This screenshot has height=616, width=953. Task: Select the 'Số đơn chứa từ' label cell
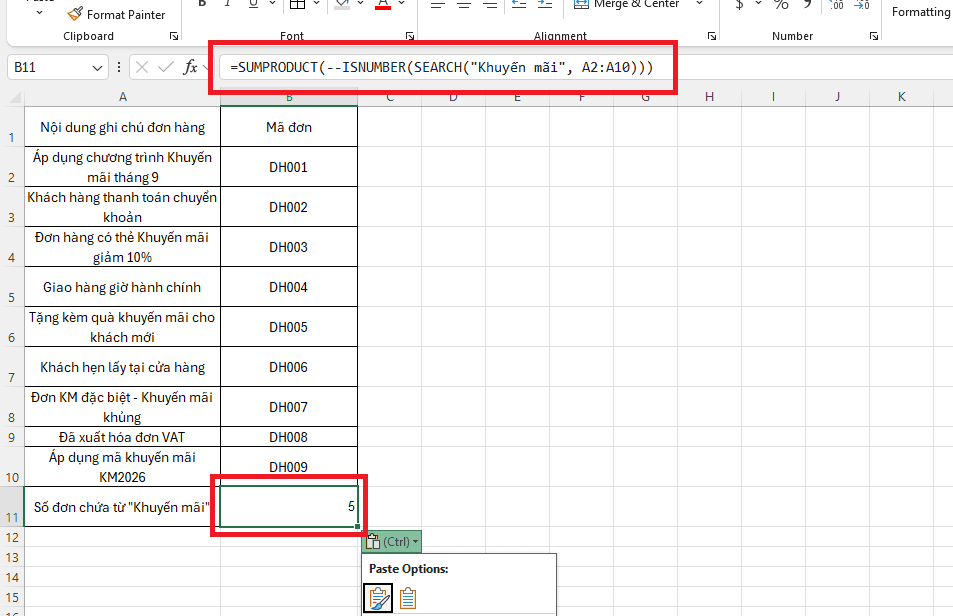coord(122,507)
